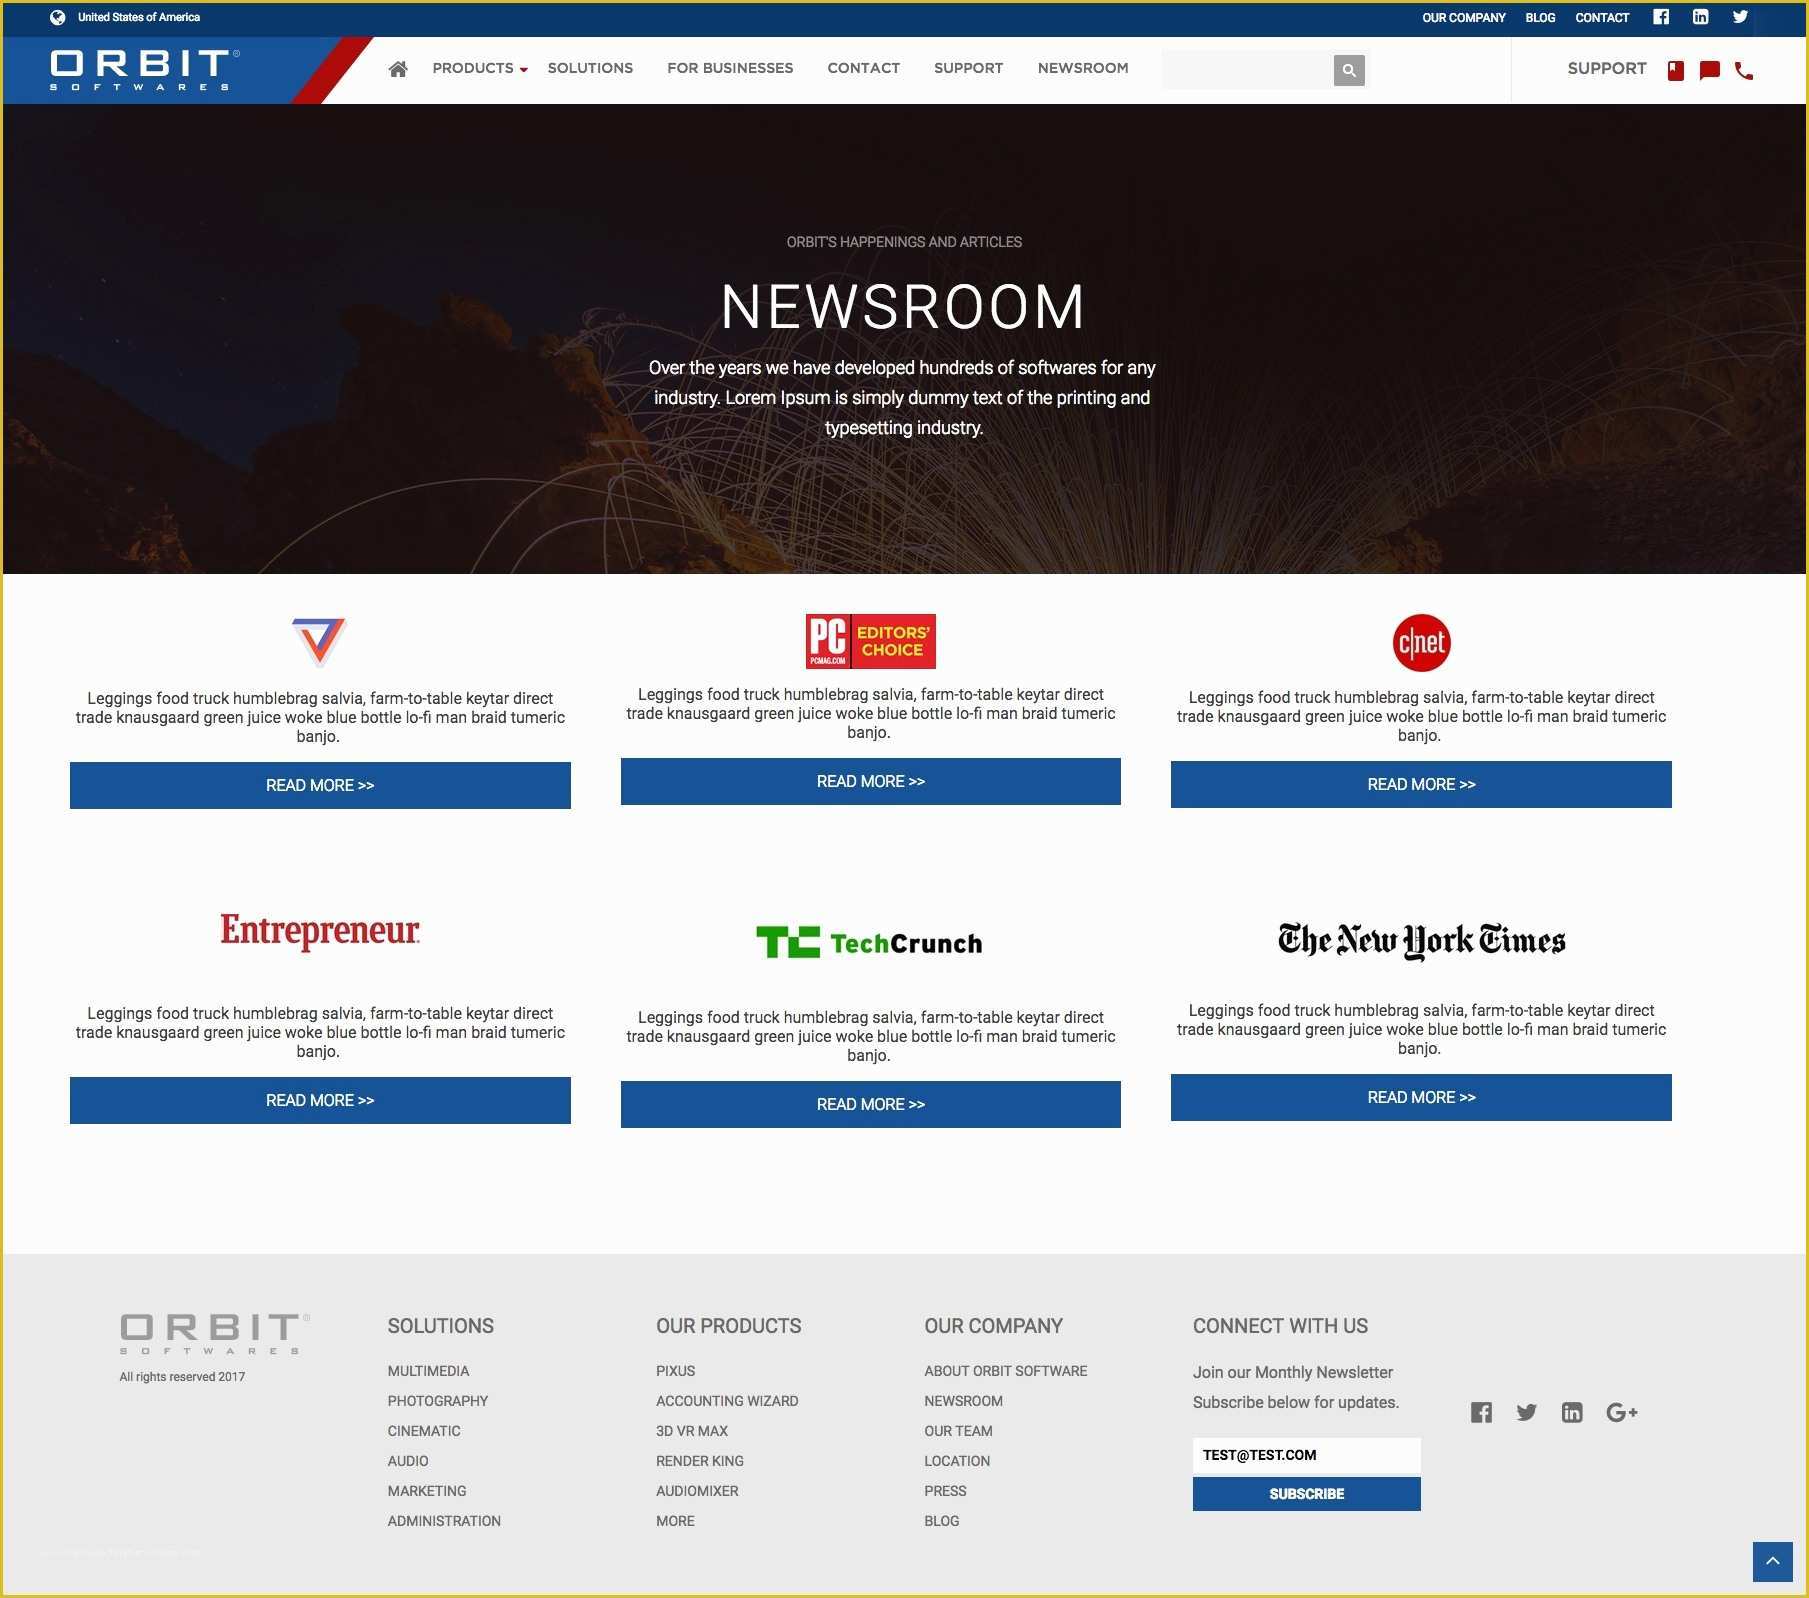Click the TechCrunch logo
The width and height of the screenshot is (1809, 1598).
[870, 942]
